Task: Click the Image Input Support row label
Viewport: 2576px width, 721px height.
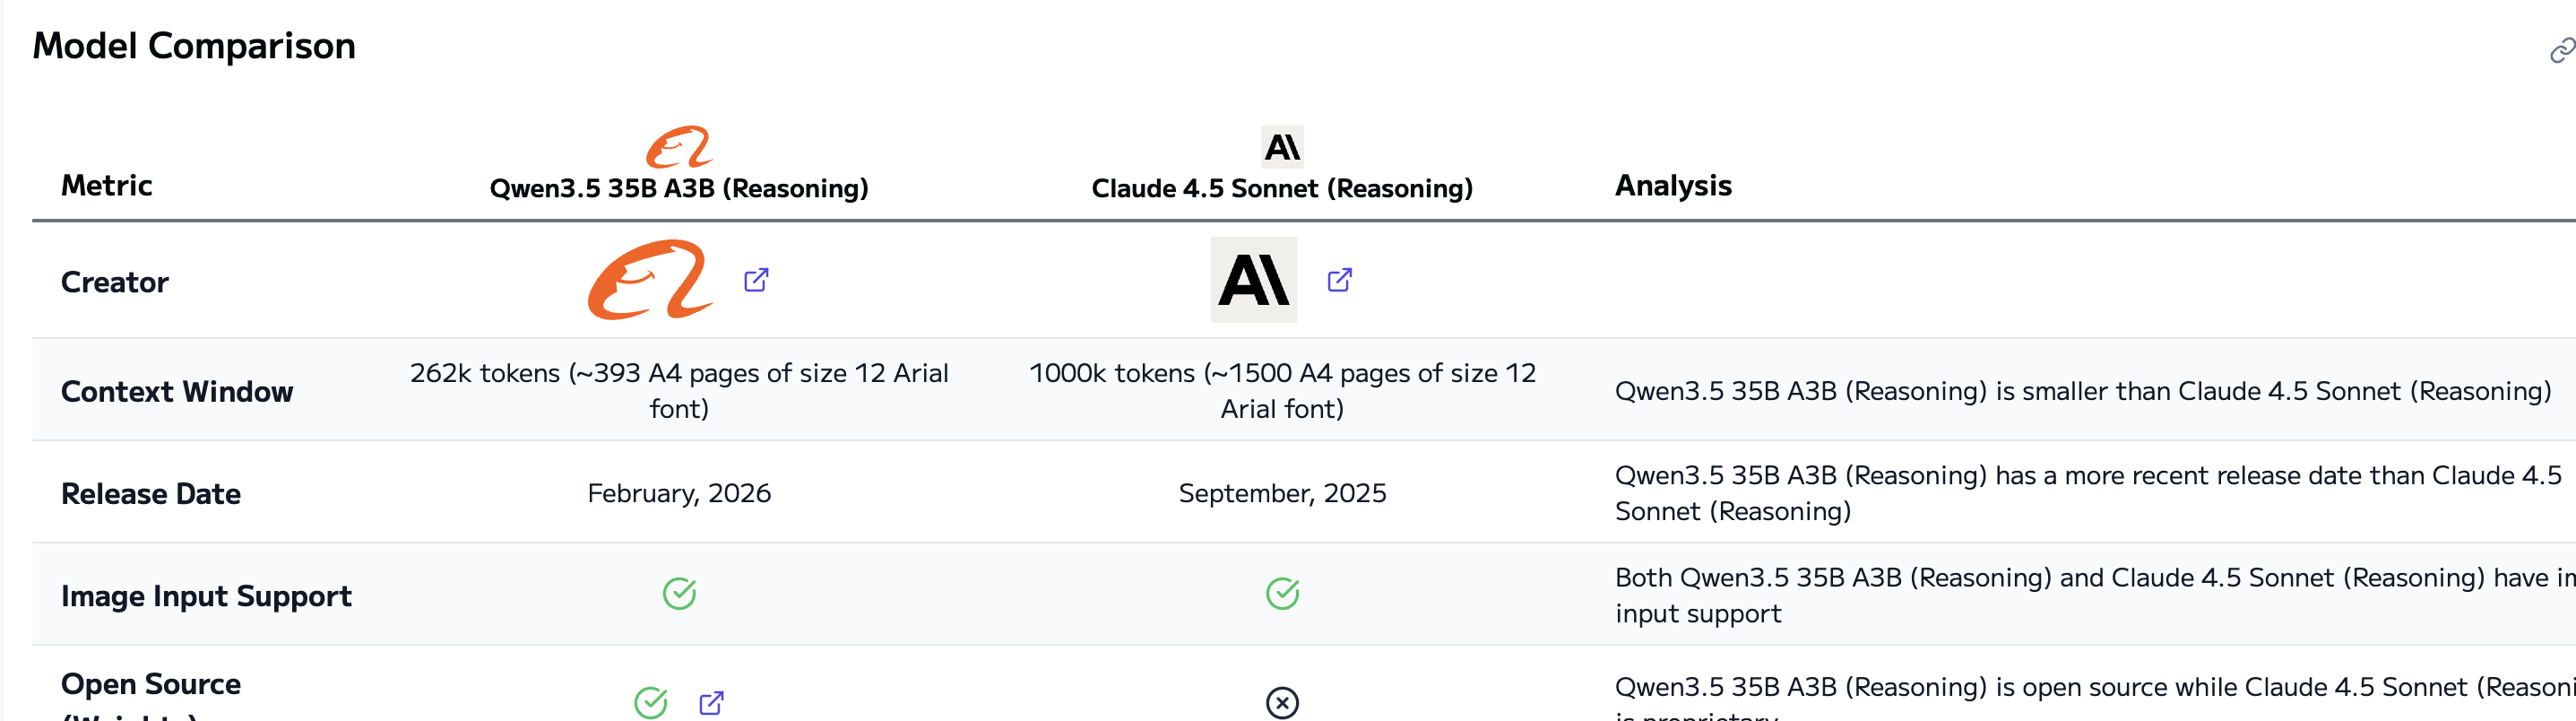Action: click(206, 596)
